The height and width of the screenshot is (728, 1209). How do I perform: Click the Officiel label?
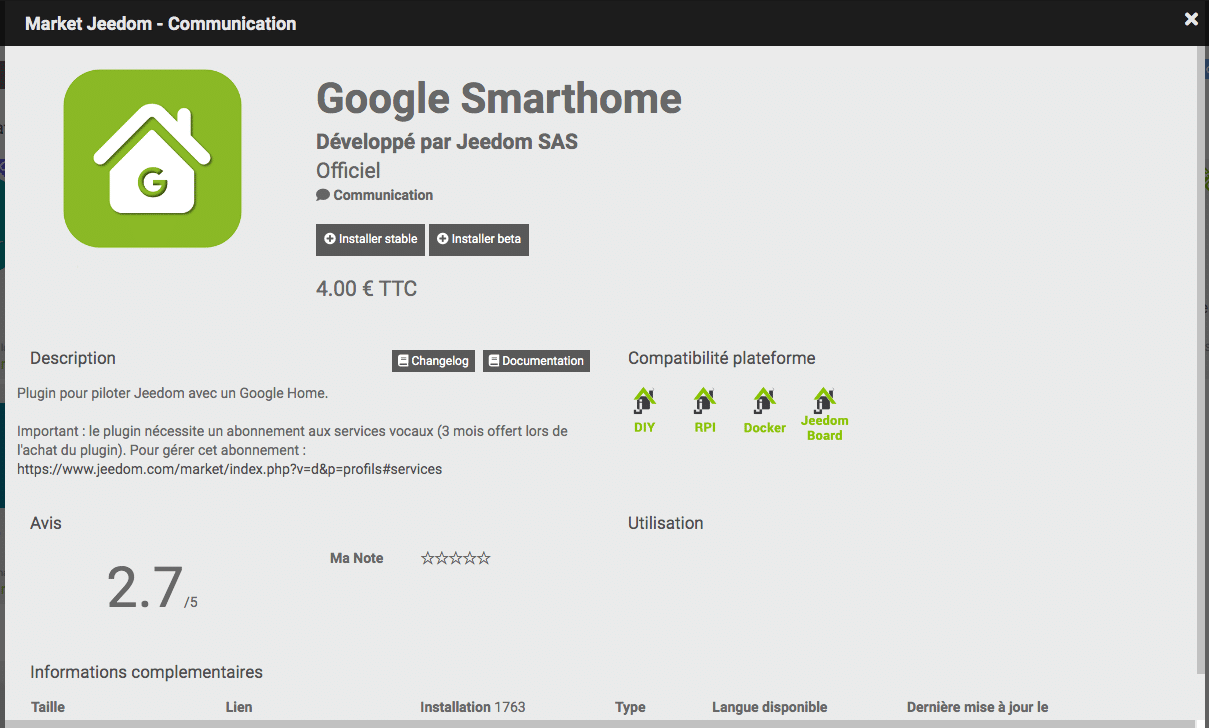348,171
